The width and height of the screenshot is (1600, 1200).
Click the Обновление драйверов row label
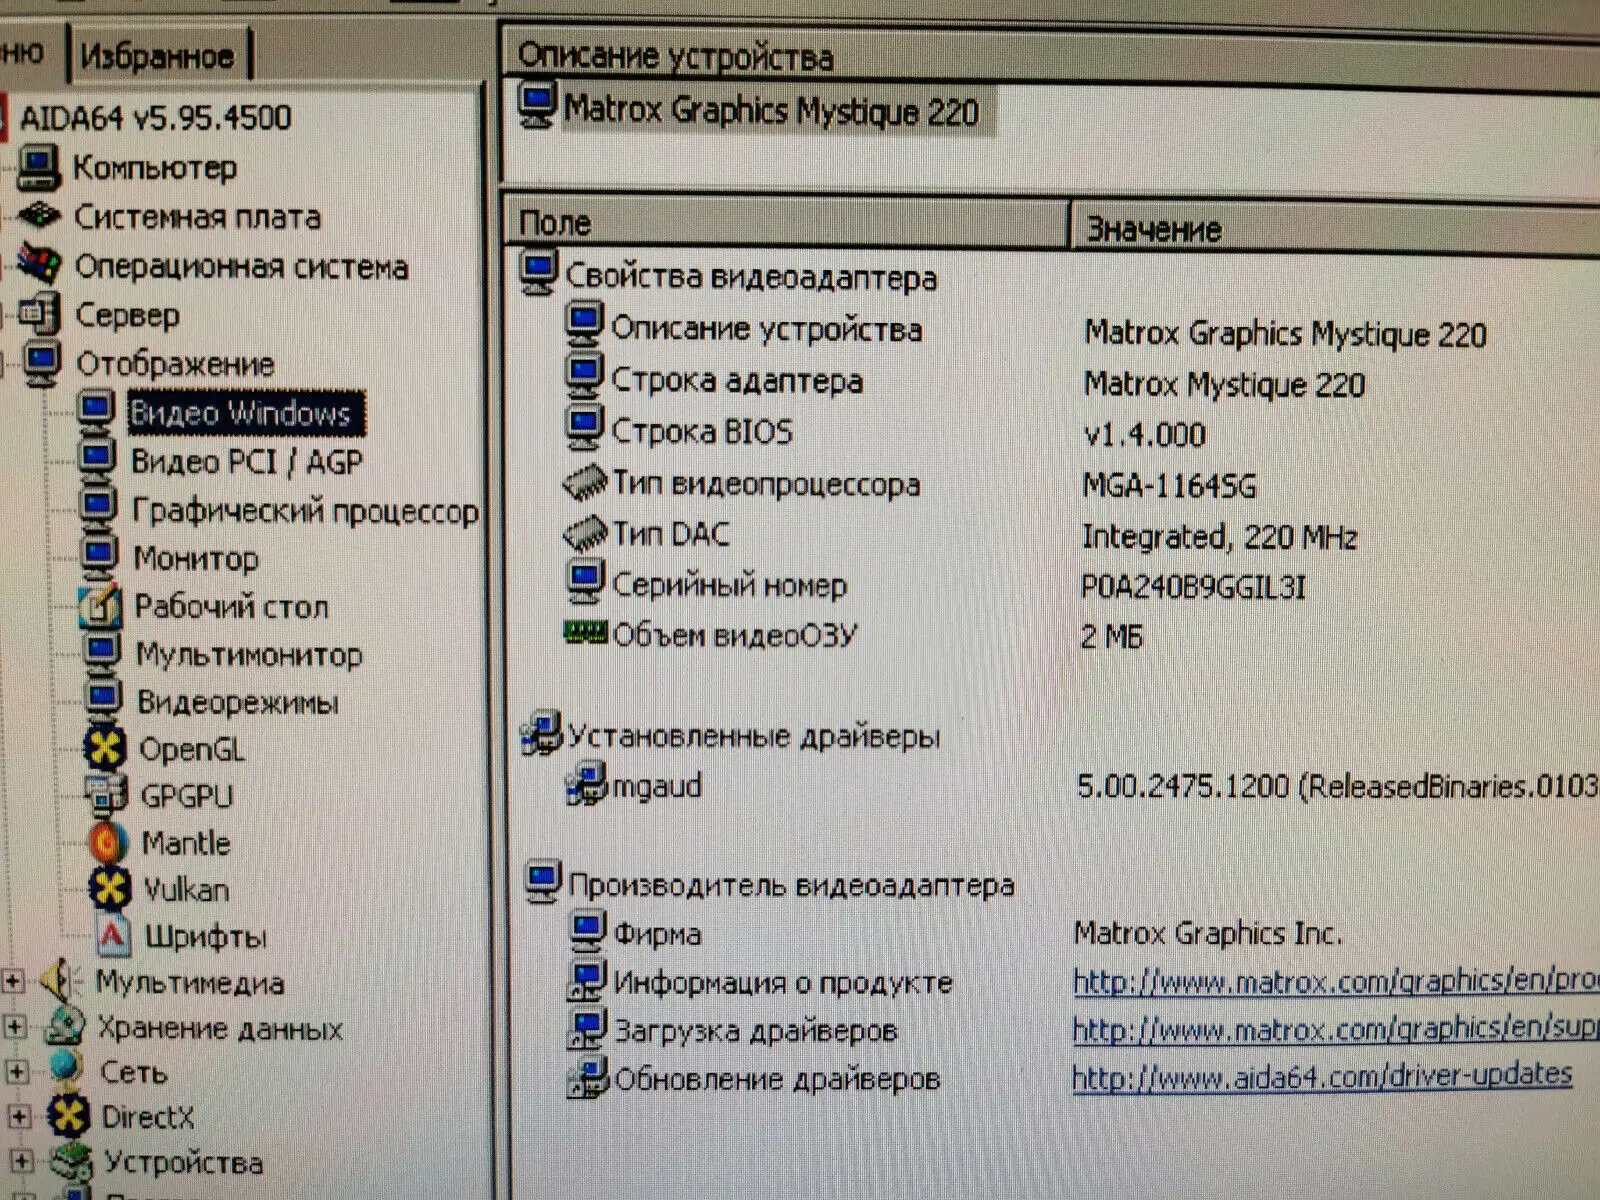777,1079
